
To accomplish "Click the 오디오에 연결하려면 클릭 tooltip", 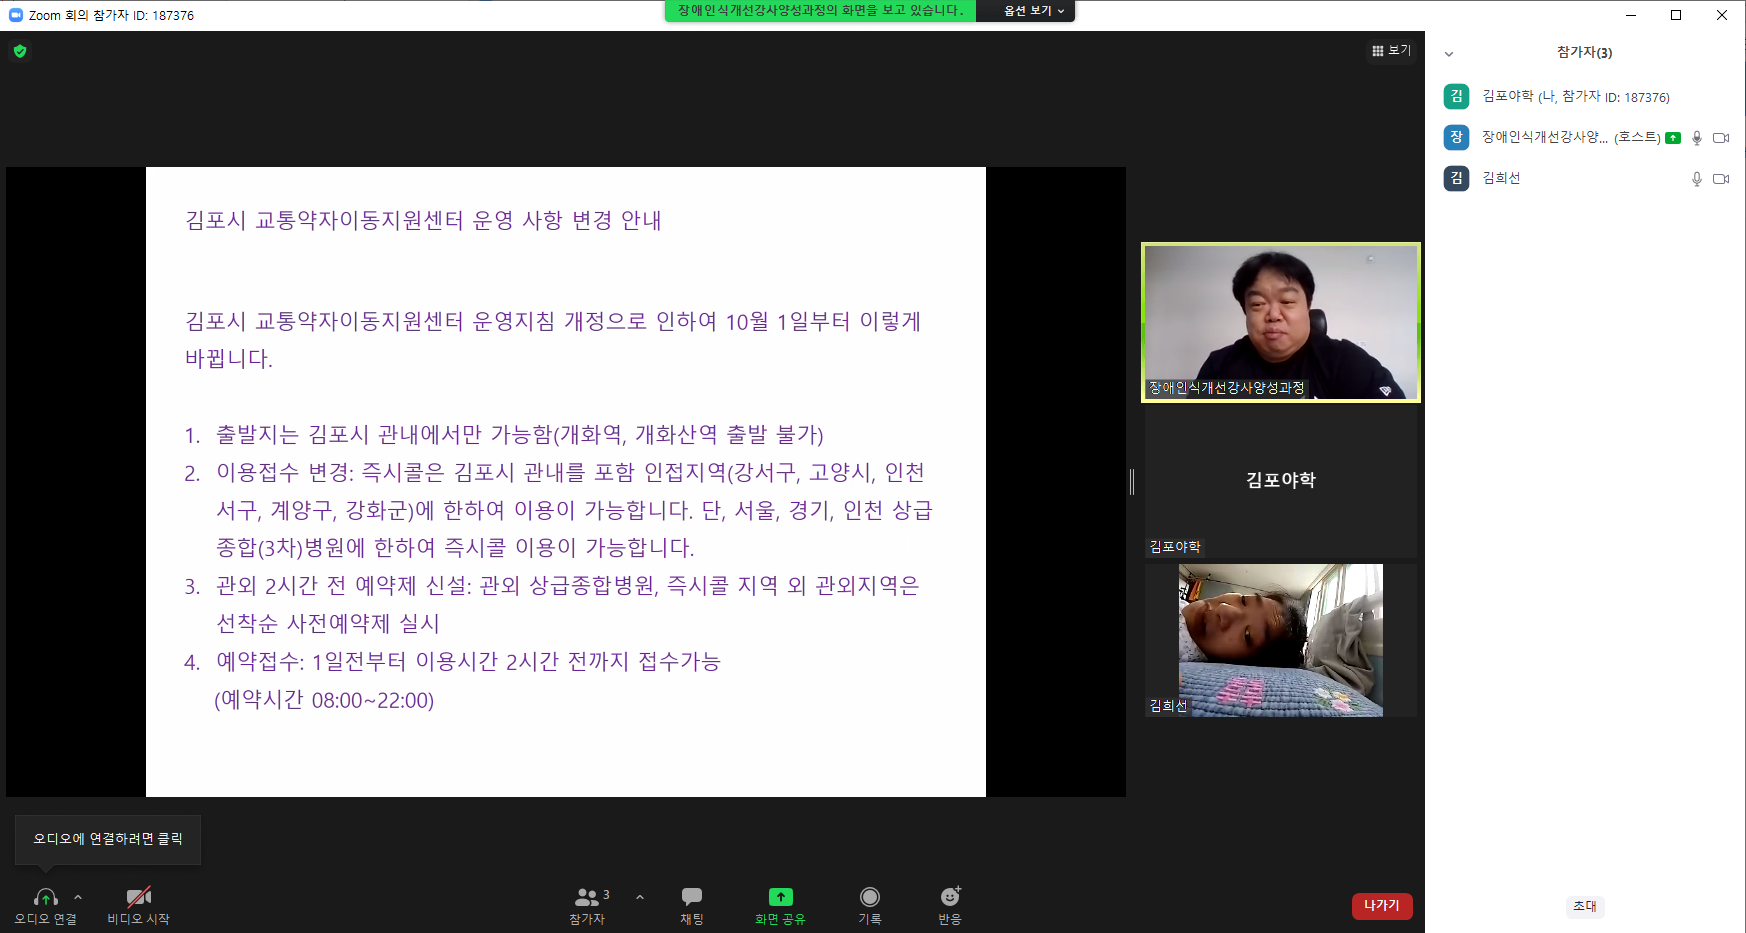I will pyautogui.click(x=108, y=839).
